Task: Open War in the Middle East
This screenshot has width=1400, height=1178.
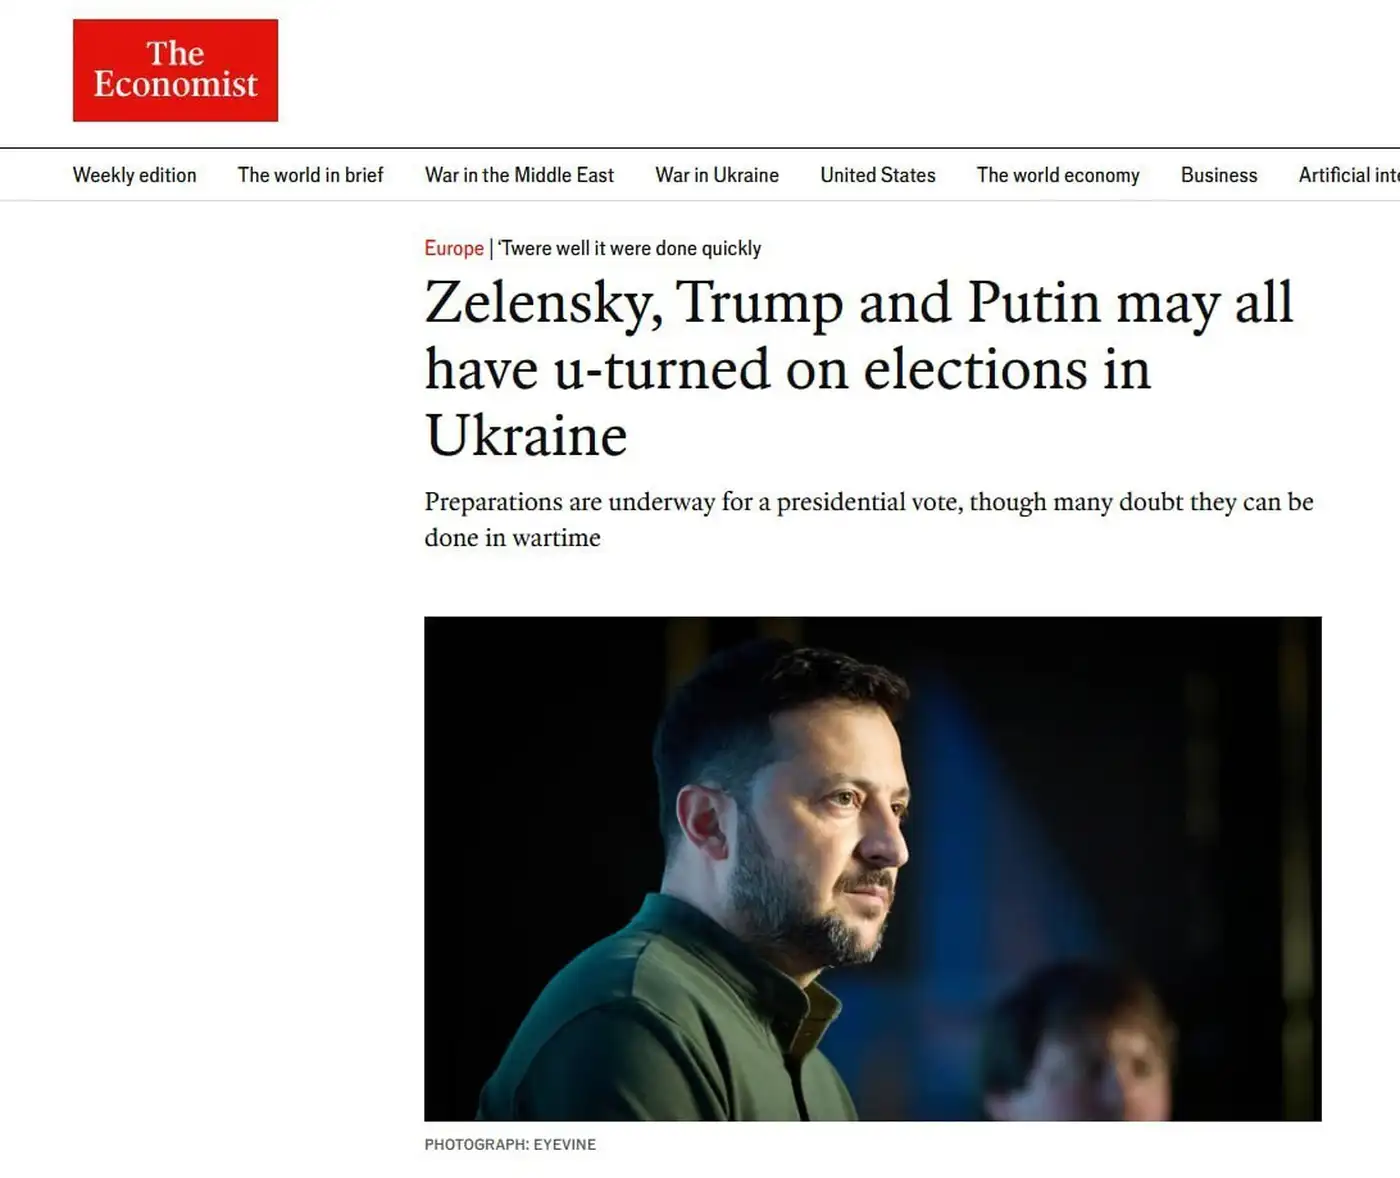Action: coord(519,175)
